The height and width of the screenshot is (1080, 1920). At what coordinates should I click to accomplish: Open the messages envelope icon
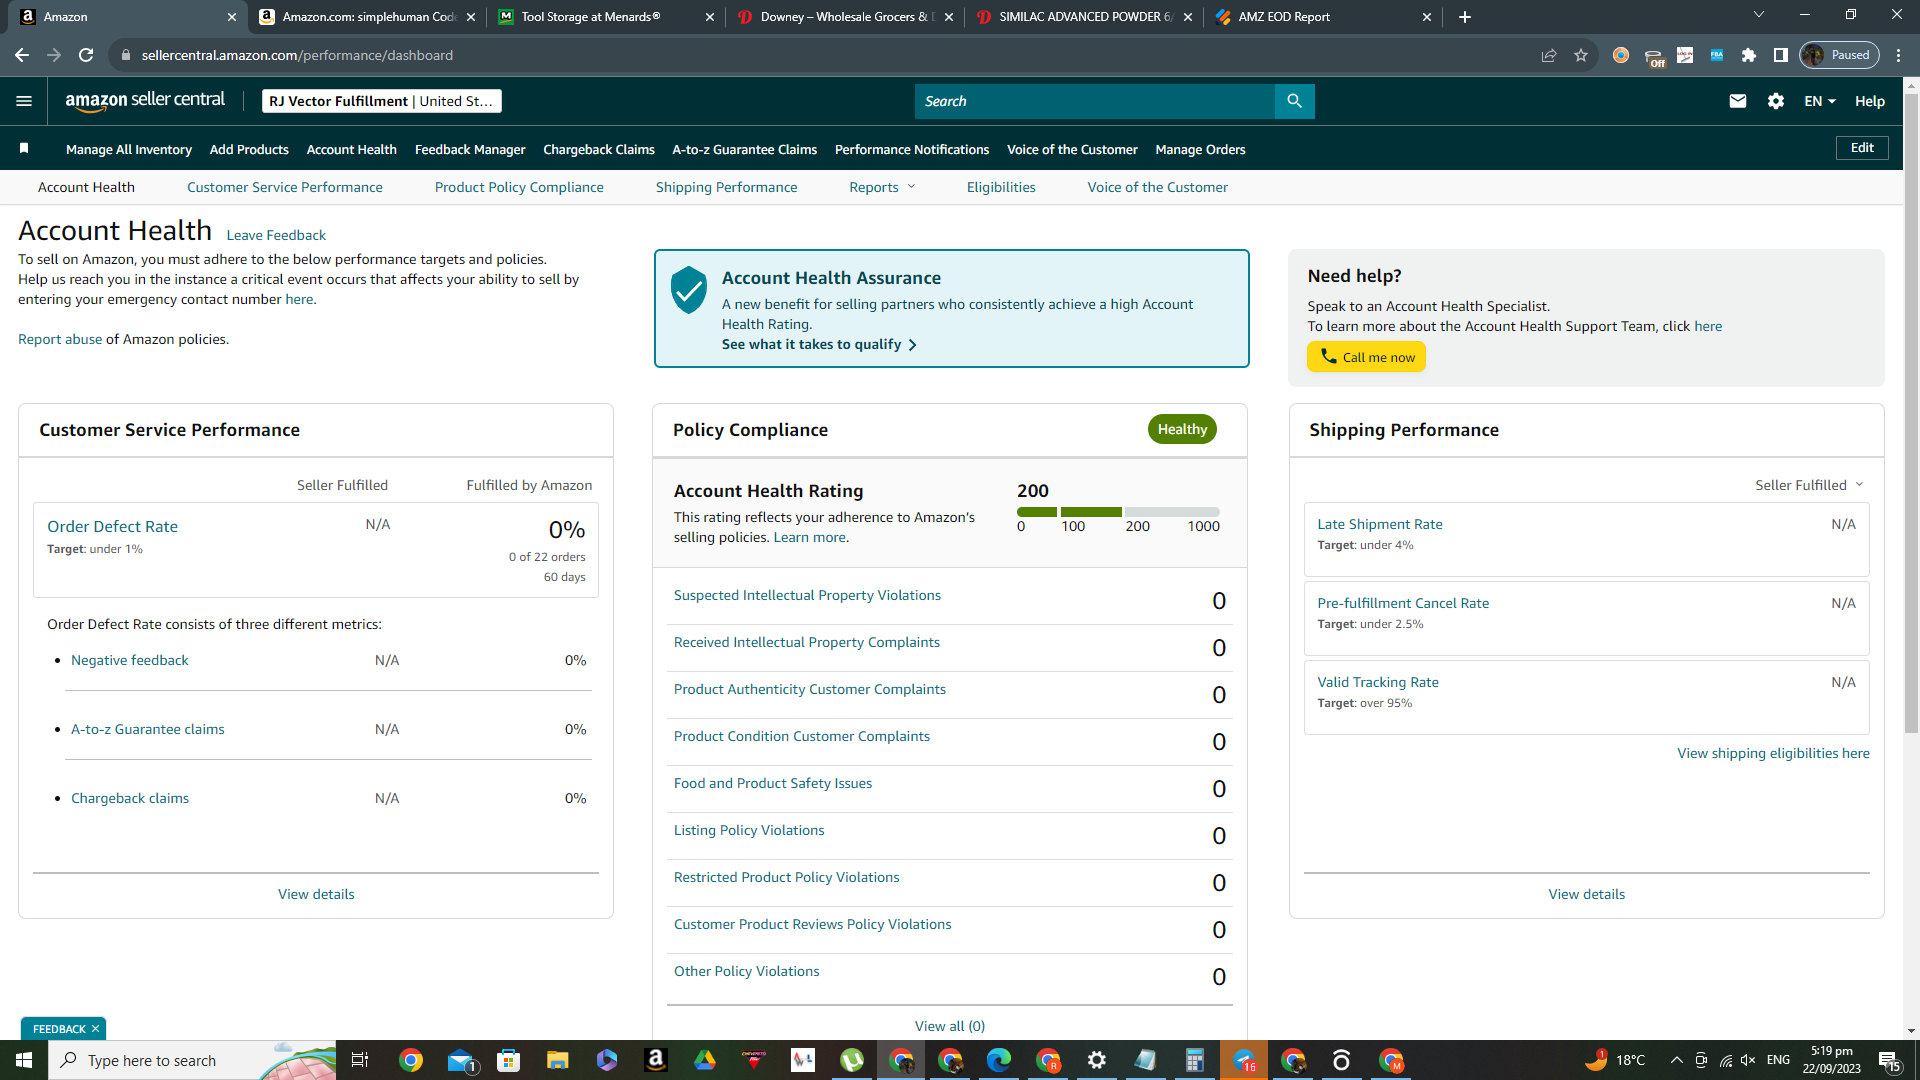[x=1738, y=101]
